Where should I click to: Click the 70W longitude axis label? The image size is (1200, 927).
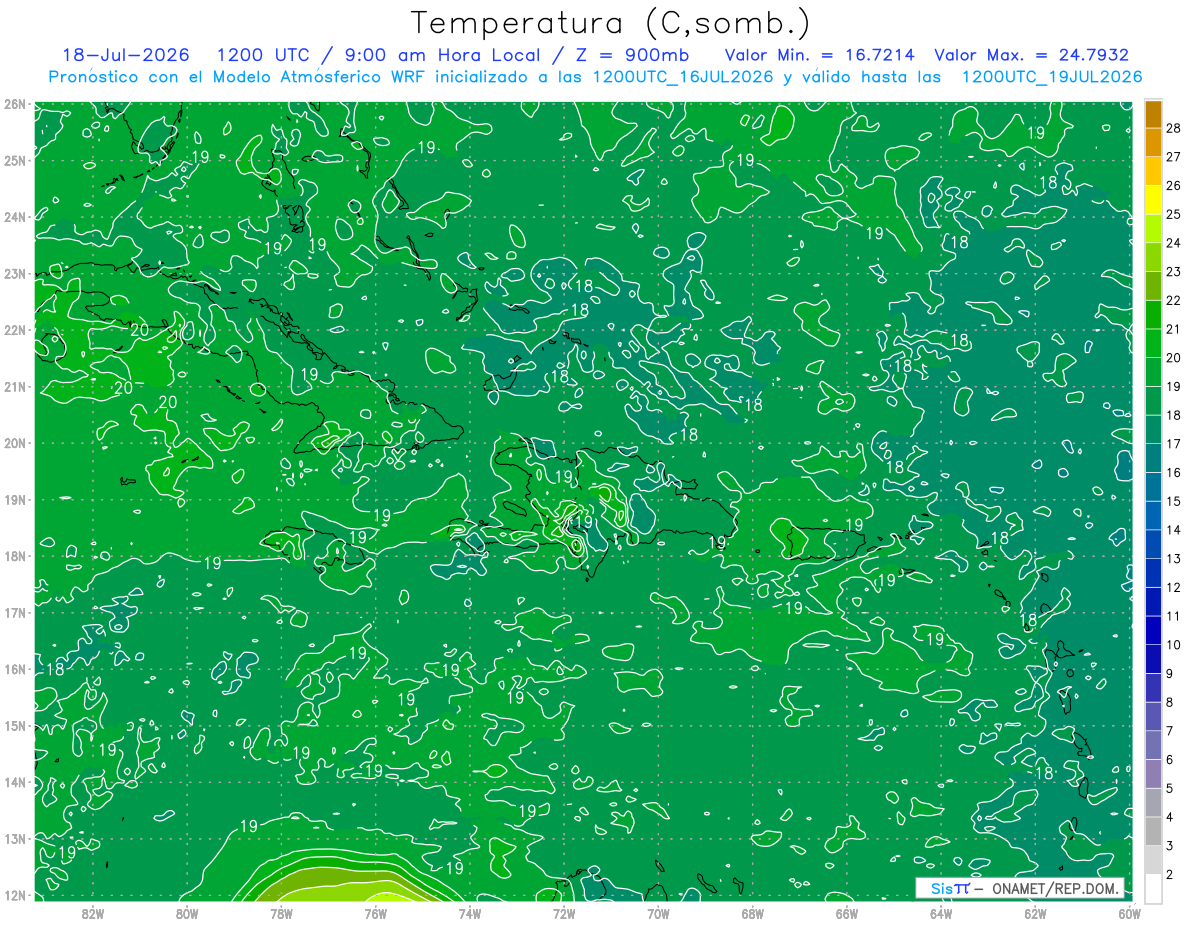click(x=658, y=913)
